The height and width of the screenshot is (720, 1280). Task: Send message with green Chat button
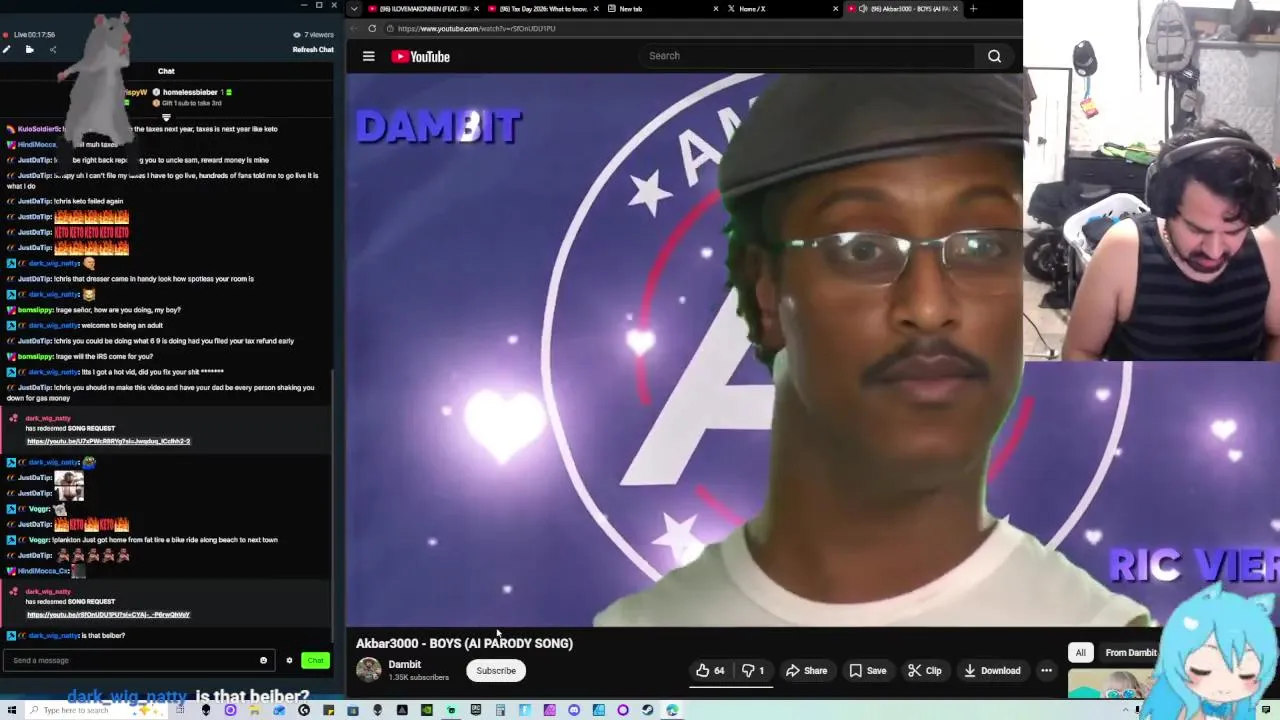pyautogui.click(x=315, y=660)
